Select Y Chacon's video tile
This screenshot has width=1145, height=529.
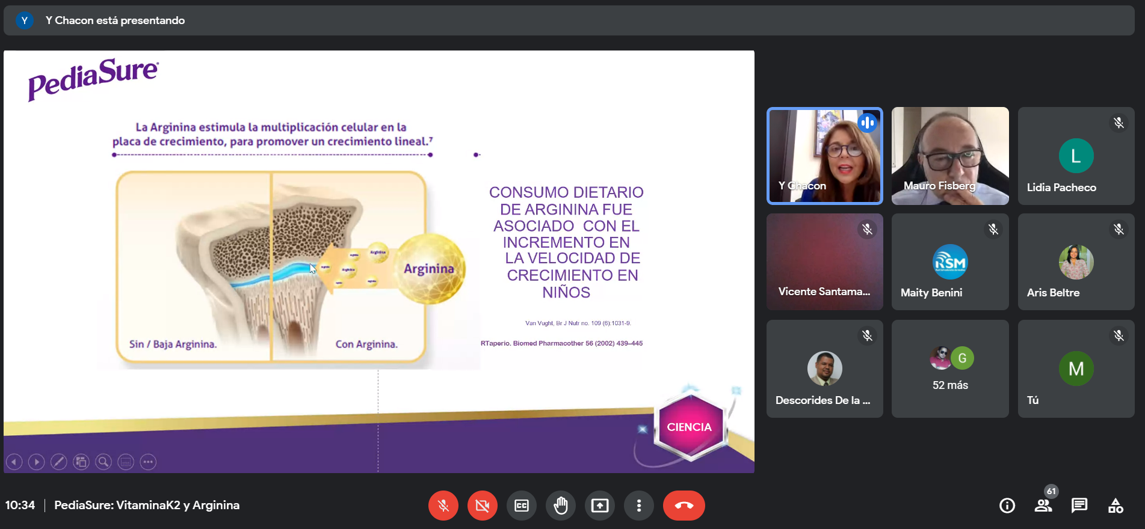[824, 156]
